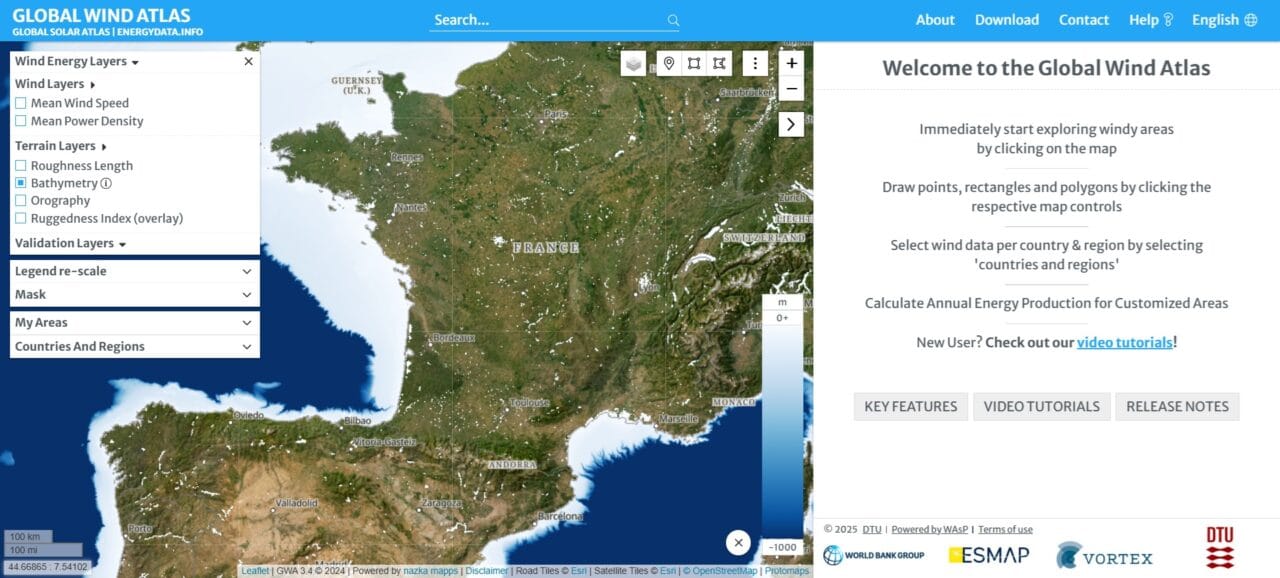Follow the video tutorials link
This screenshot has height=578, width=1280.
click(x=1124, y=342)
